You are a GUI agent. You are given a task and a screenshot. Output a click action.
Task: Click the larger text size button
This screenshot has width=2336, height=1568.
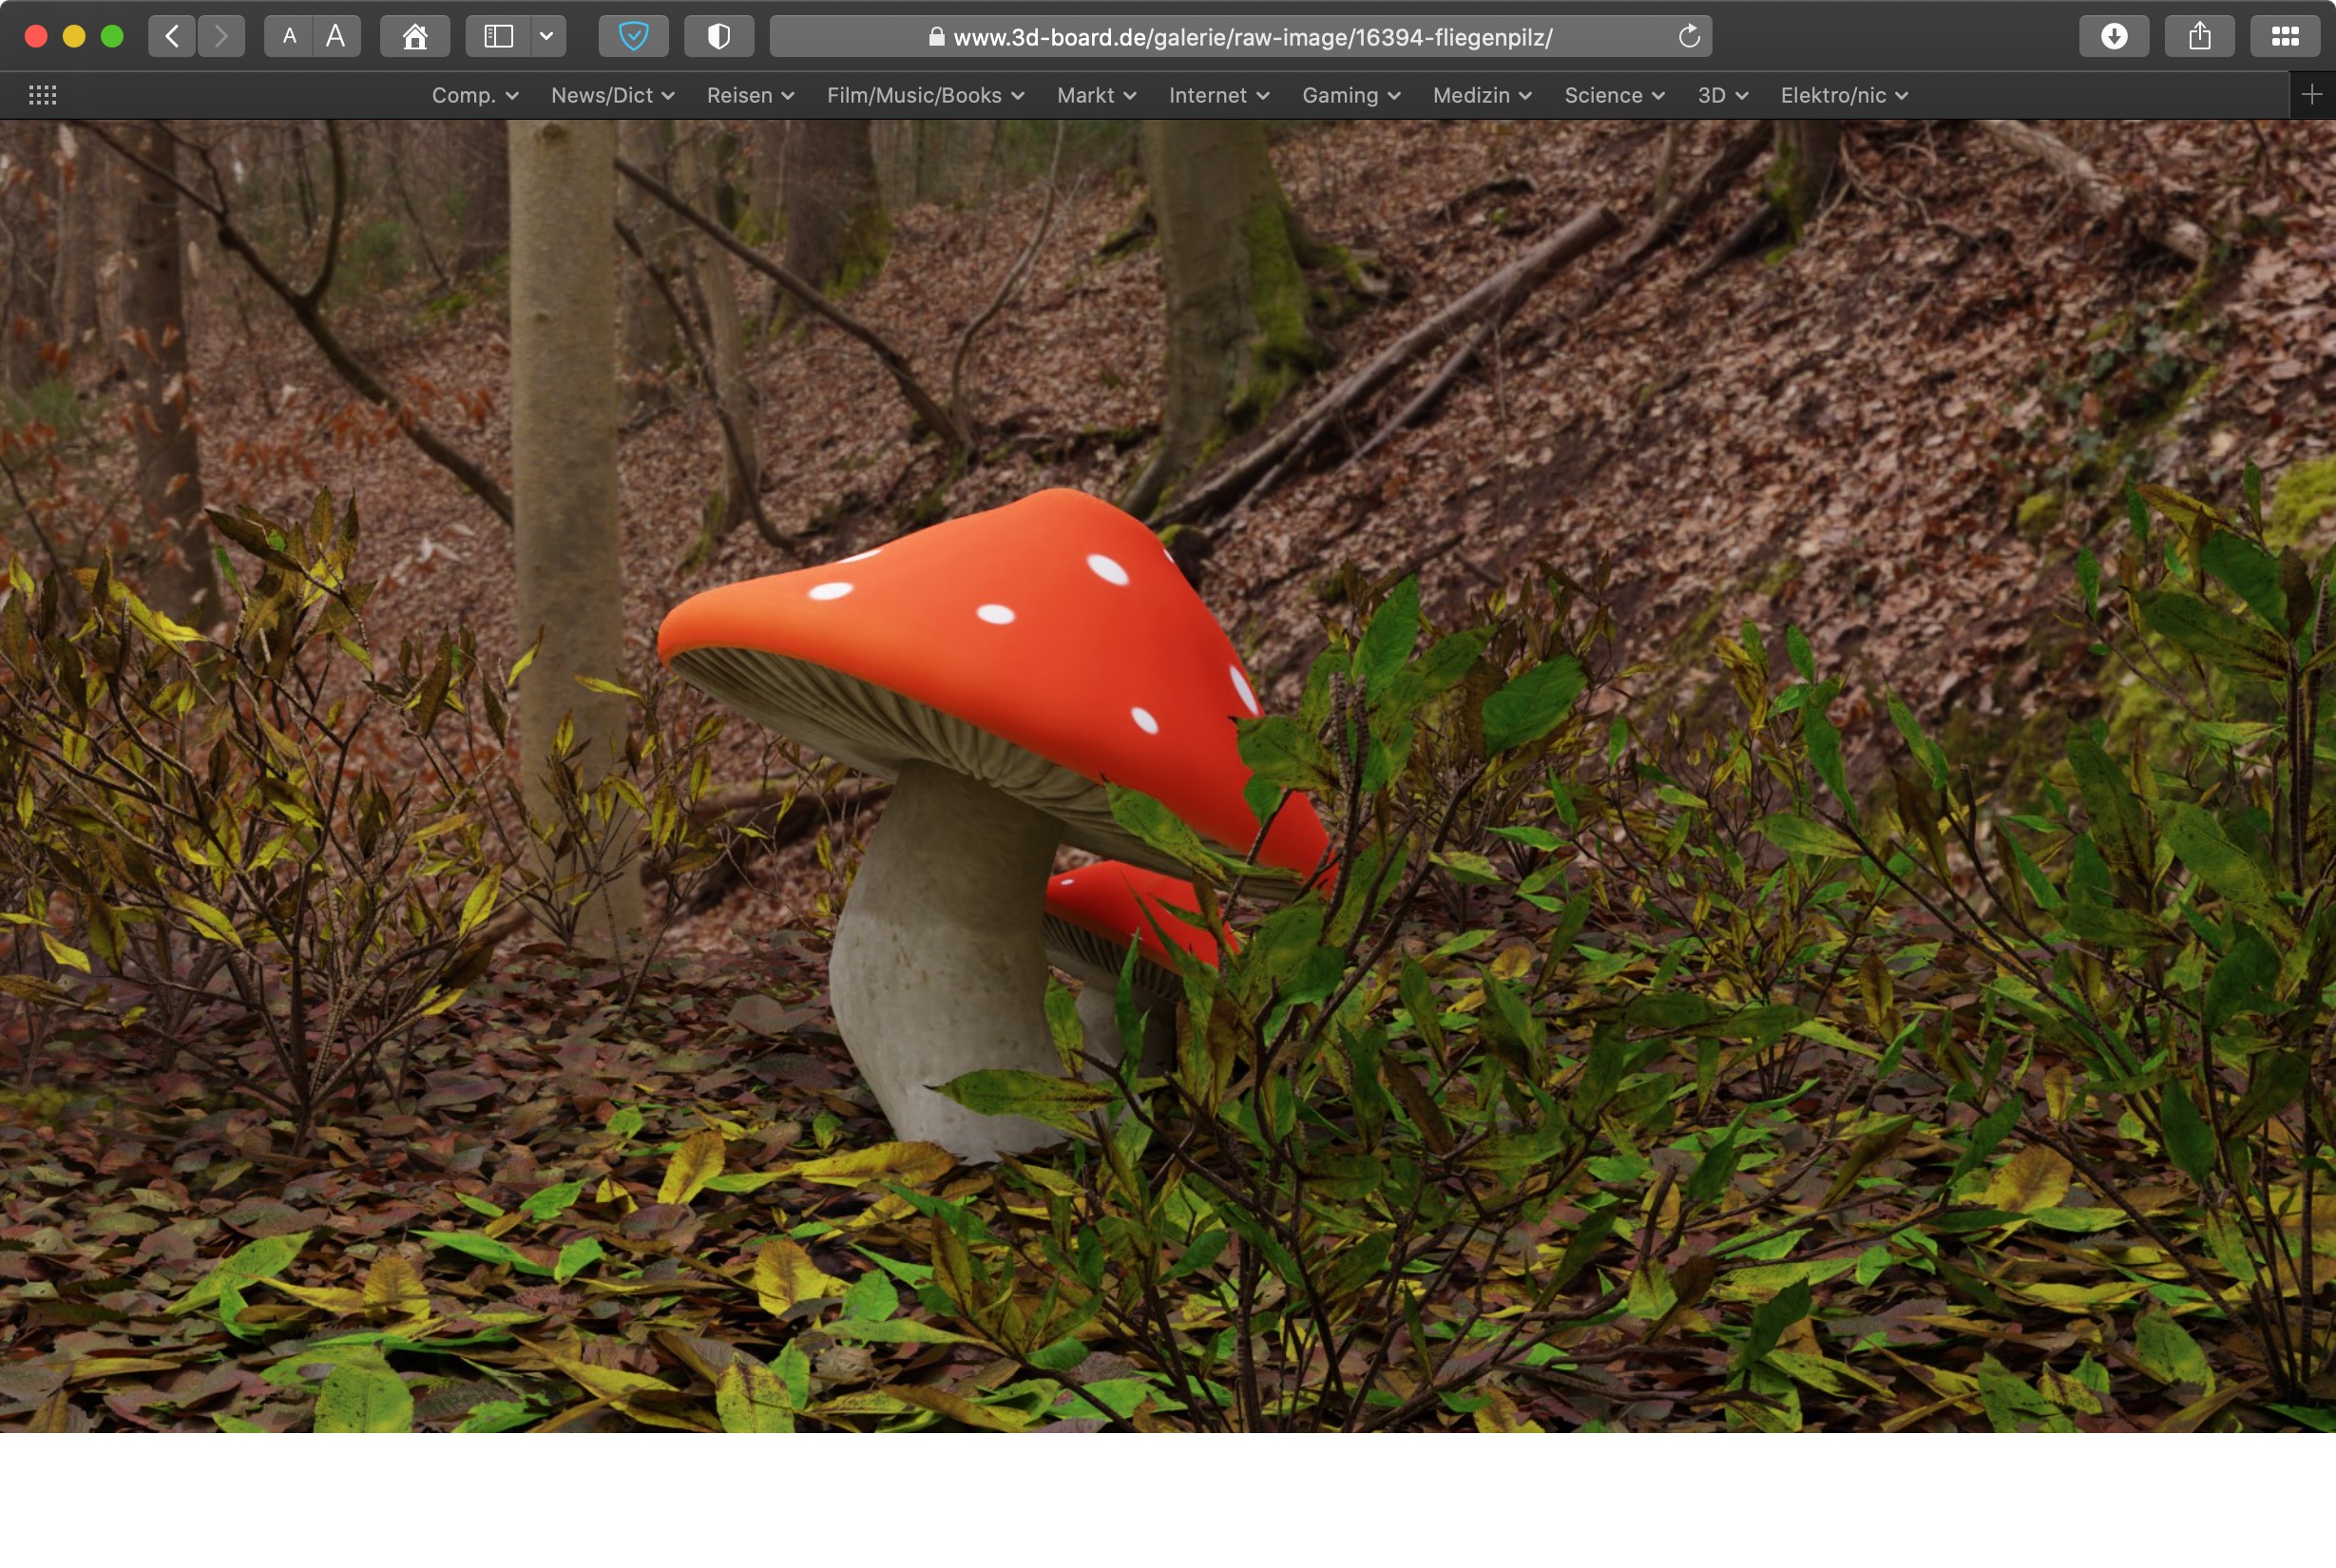click(x=336, y=37)
